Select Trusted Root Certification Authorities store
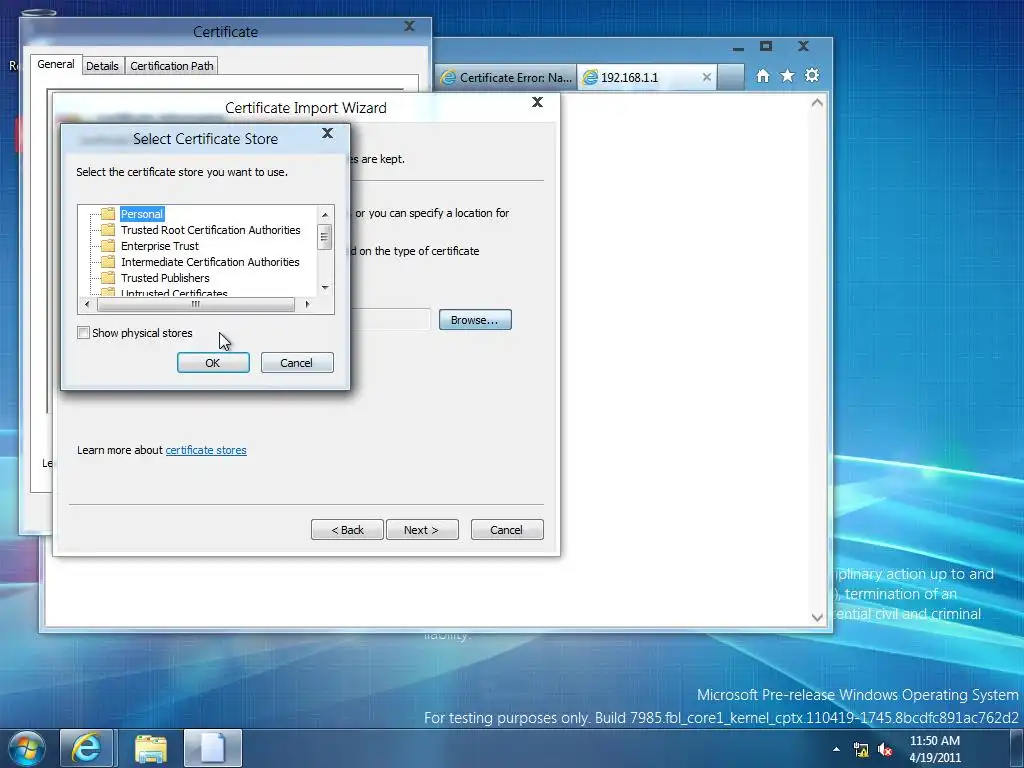 (x=210, y=230)
